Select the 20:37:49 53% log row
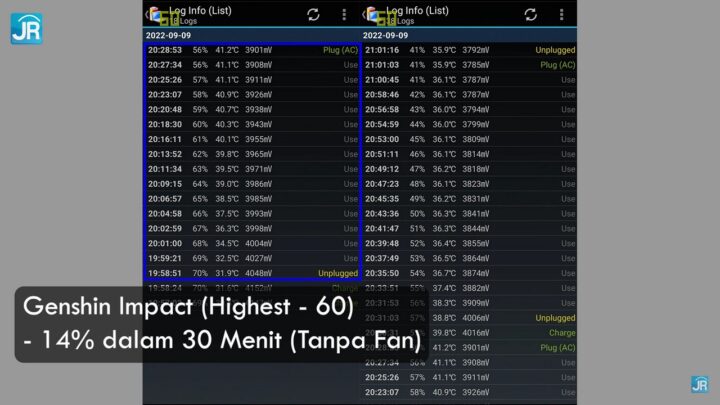The width and height of the screenshot is (720, 405). (x=469, y=258)
